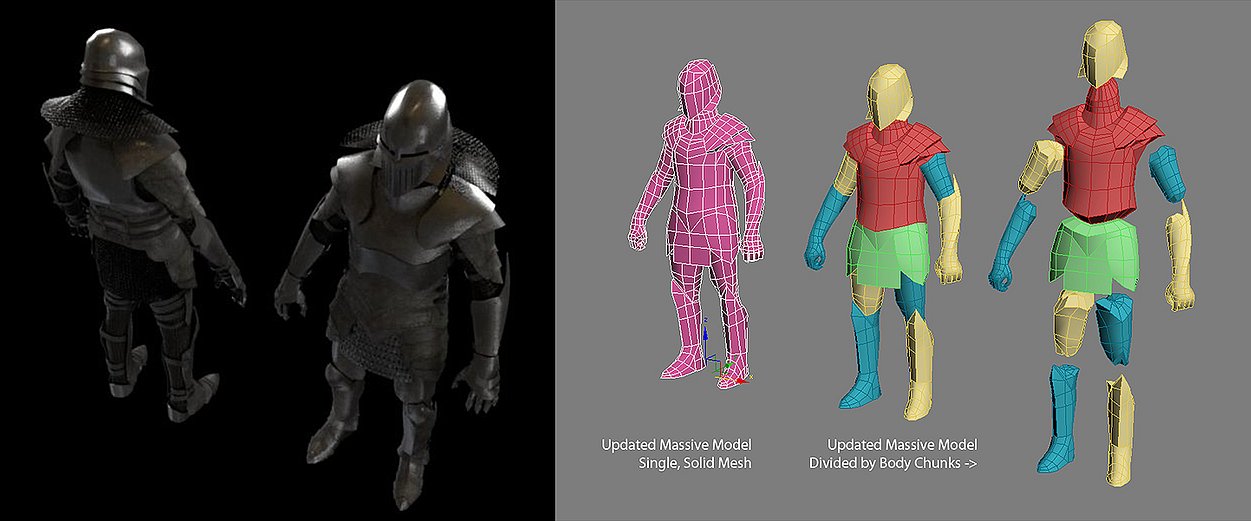The width and height of the screenshot is (1251, 521).
Task: Select the blue thigh chunk of exploded model
Action: (1115, 328)
